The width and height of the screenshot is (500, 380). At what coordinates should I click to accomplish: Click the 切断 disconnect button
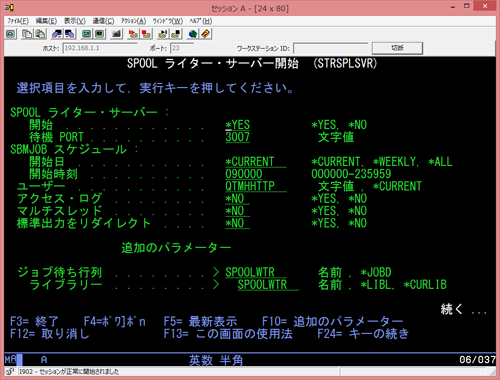click(x=397, y=48)
